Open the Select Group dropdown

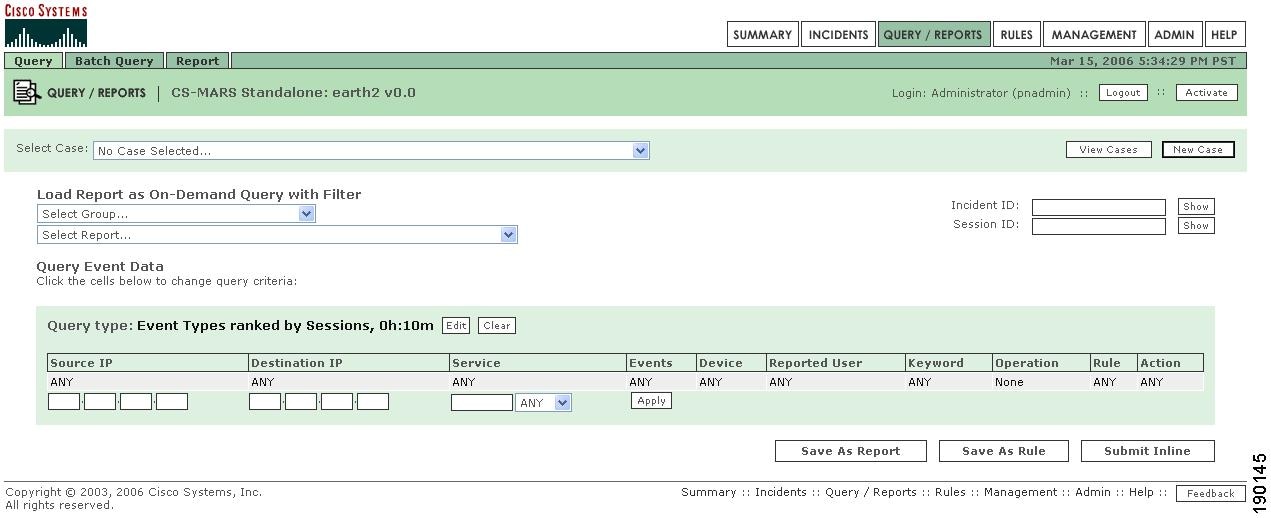[x=176, y=214]
